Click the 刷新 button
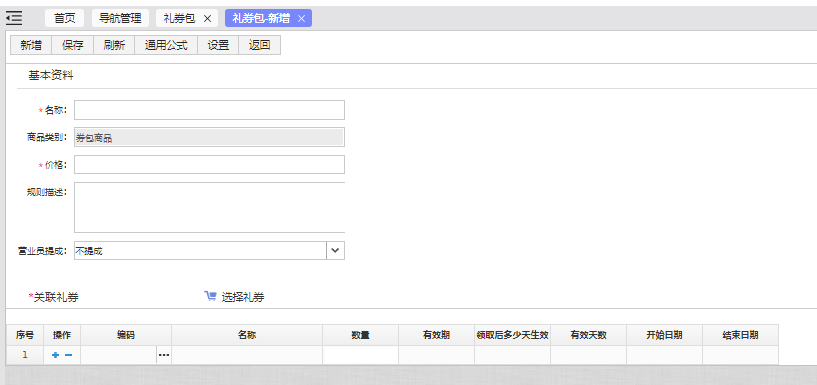The height and width of the screenshot is (385, 817). tap(114, 45)
